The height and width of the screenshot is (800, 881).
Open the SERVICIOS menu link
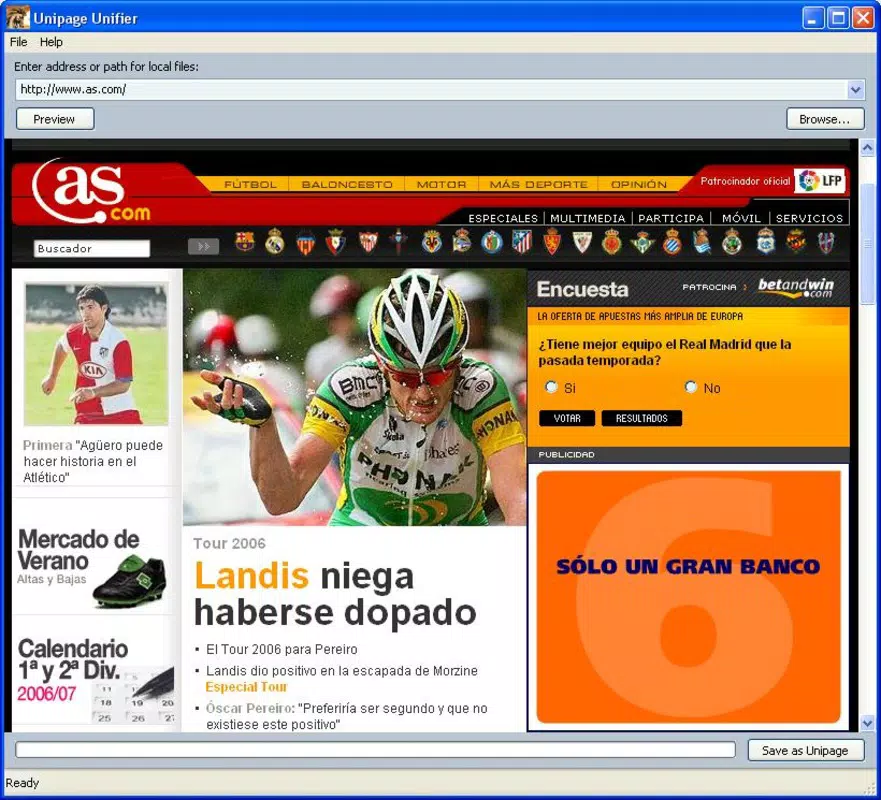tap(809, 218)
